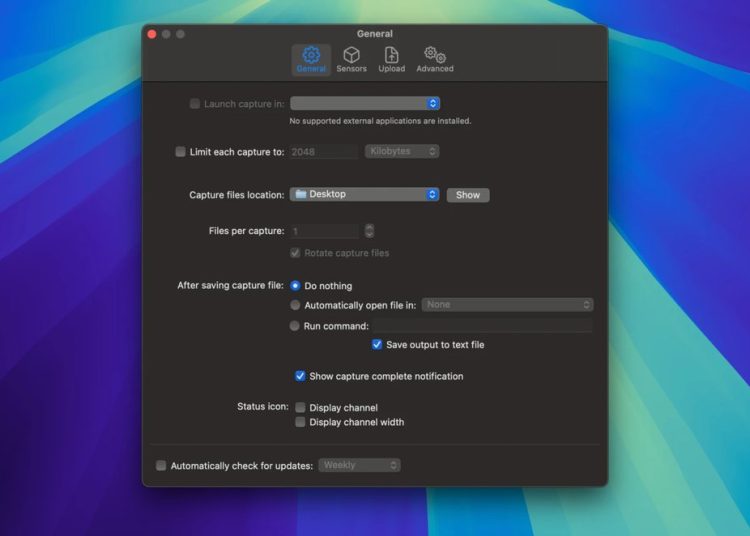
Task: Uncheck Save output to text file
Action: (377, 345)
